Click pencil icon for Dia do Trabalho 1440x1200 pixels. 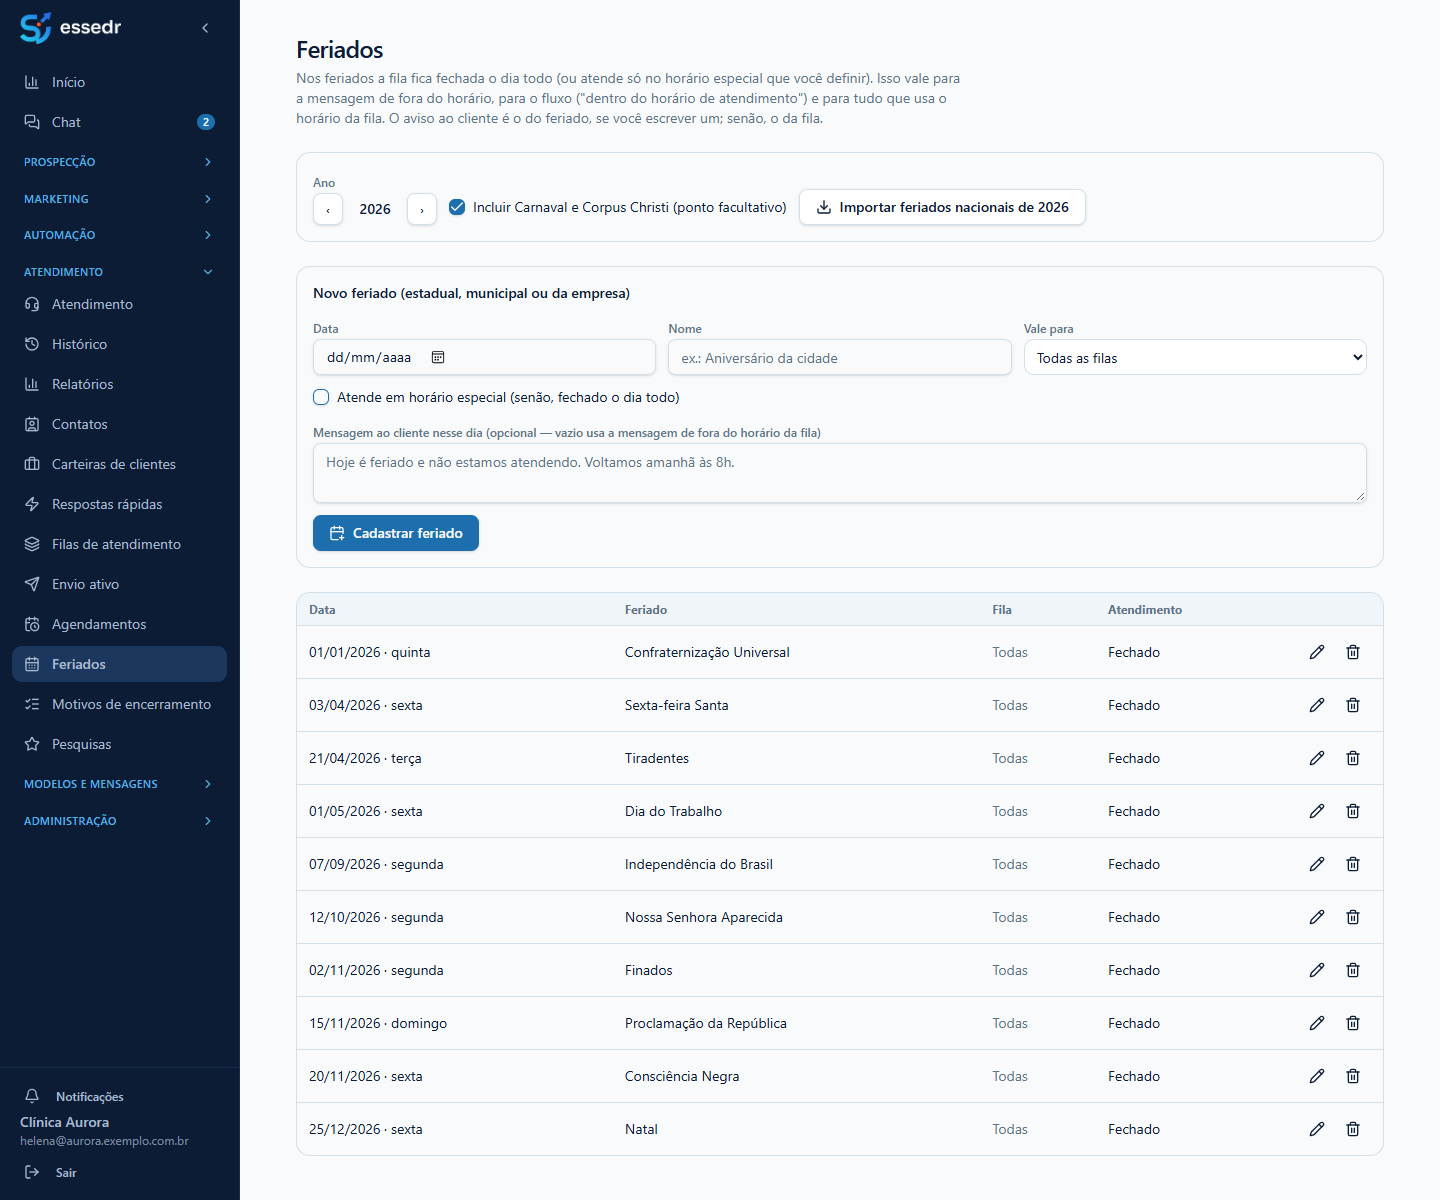click(x=1317, y=811)
